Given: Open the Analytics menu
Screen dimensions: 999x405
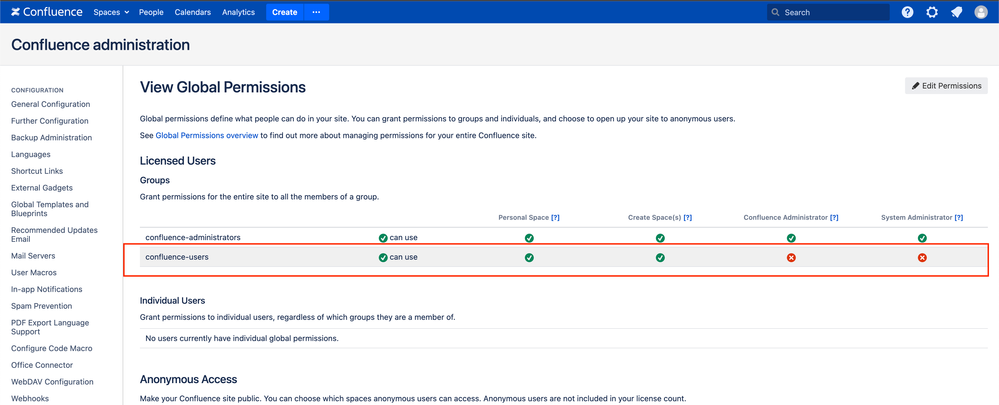Looking at the screenshot, I should click(238, 12).
